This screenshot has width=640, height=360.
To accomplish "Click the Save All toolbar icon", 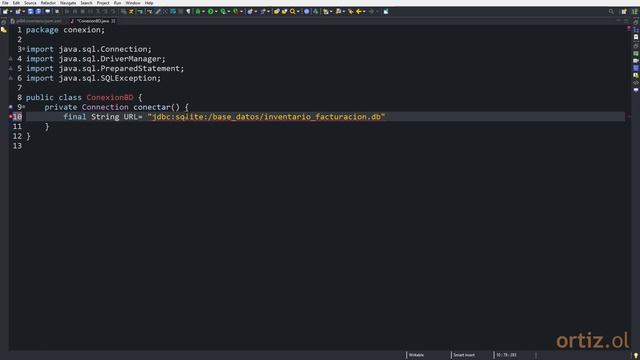I will coord(38,11).
